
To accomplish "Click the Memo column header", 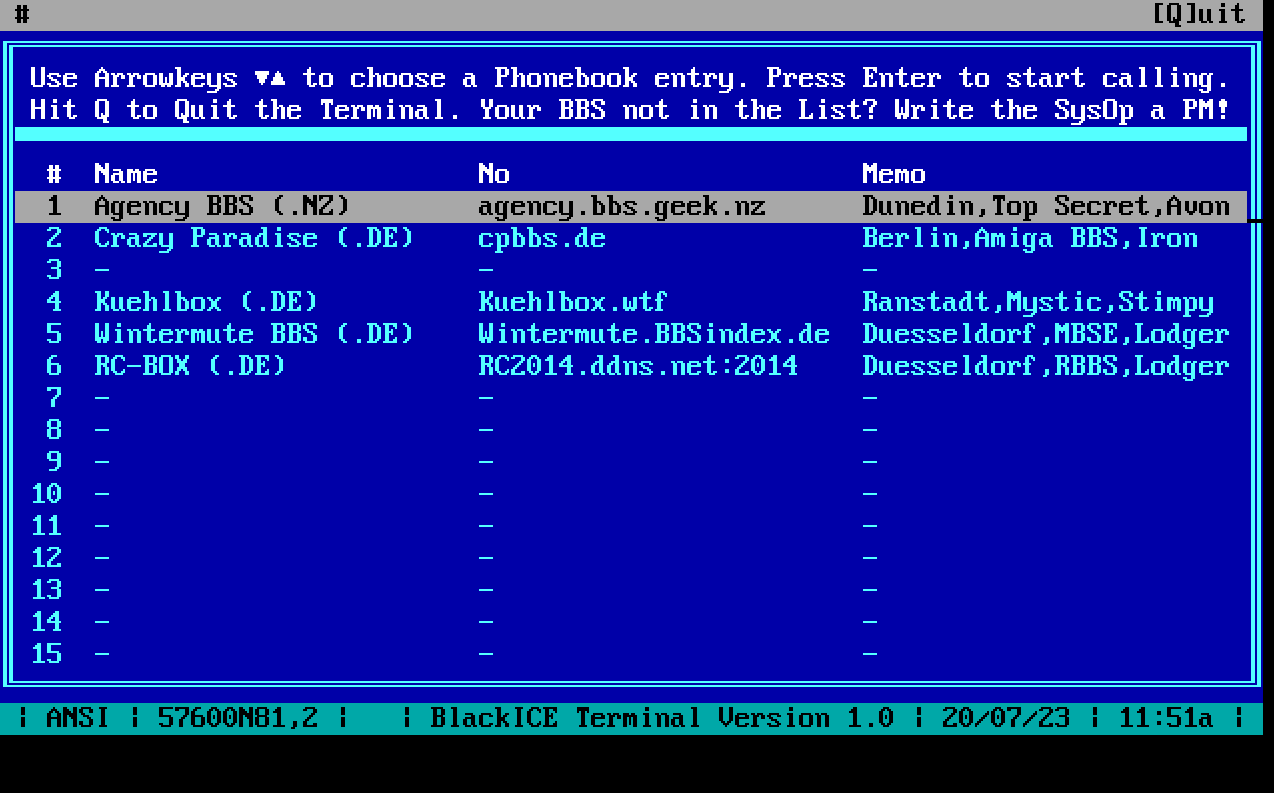I will [893, 174].
